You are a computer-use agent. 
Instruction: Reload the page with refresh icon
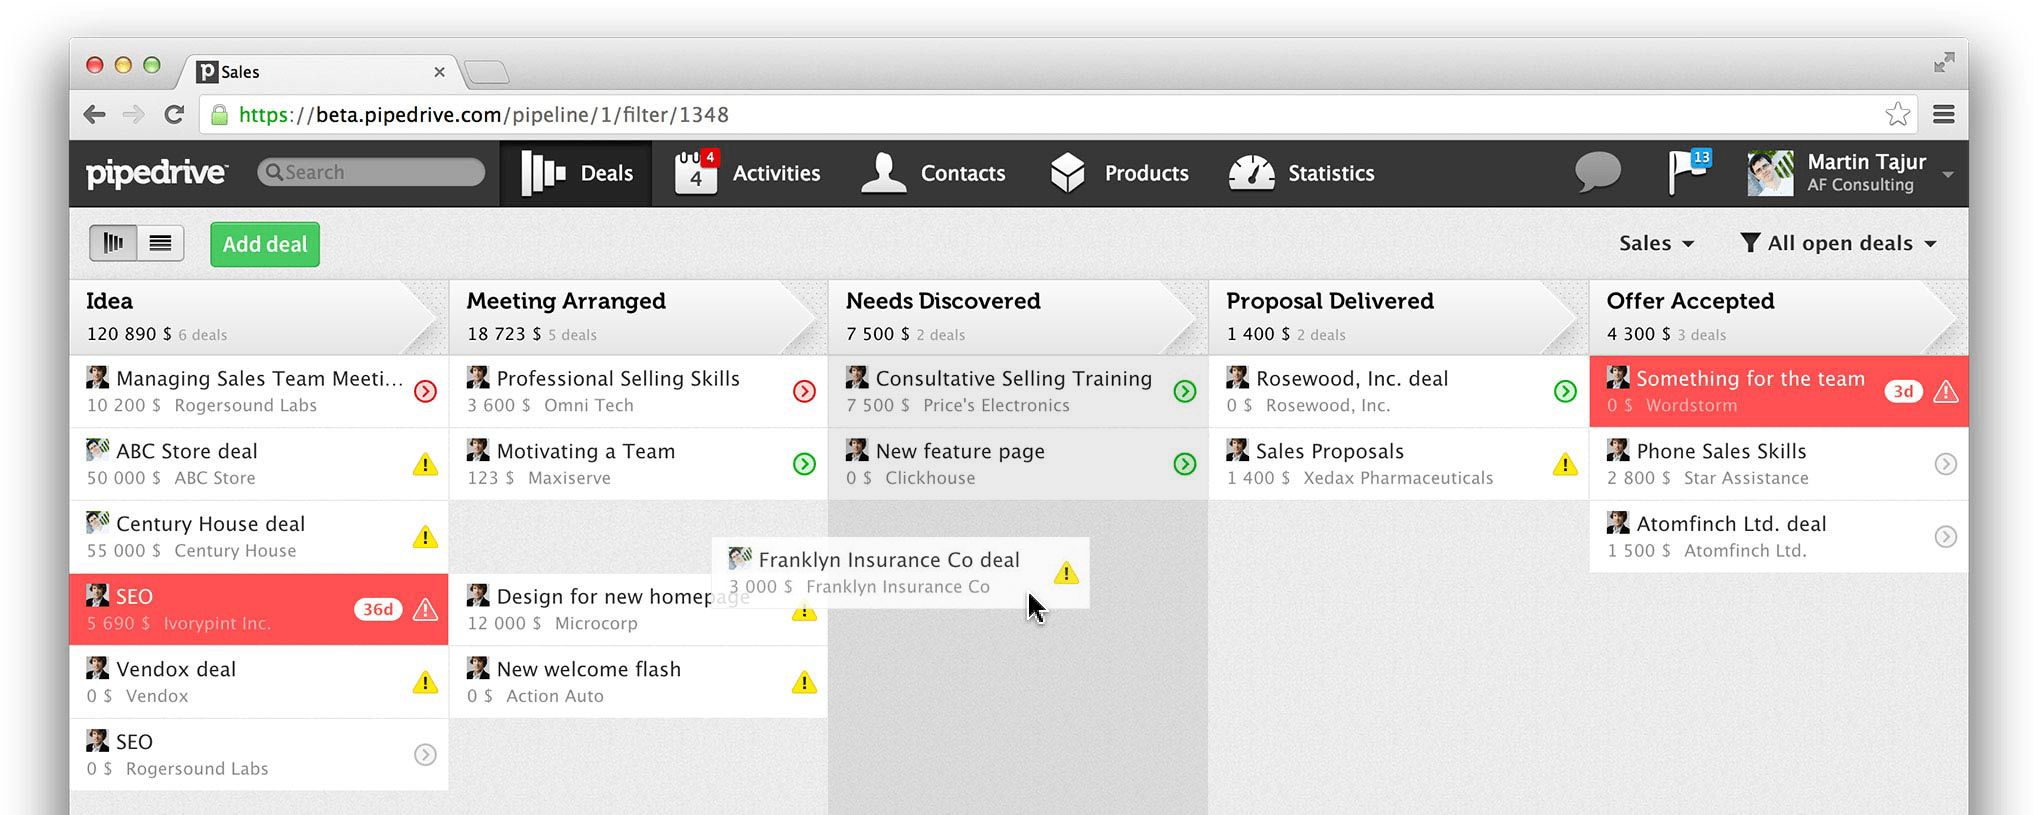(174, 115)
